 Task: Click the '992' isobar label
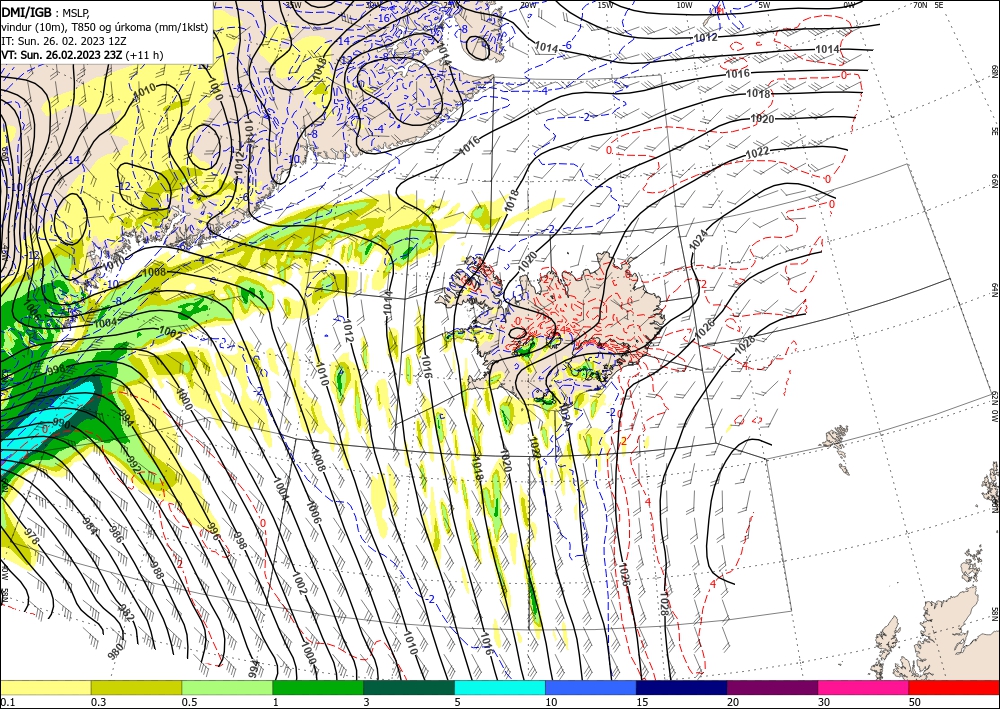[134, 462]
